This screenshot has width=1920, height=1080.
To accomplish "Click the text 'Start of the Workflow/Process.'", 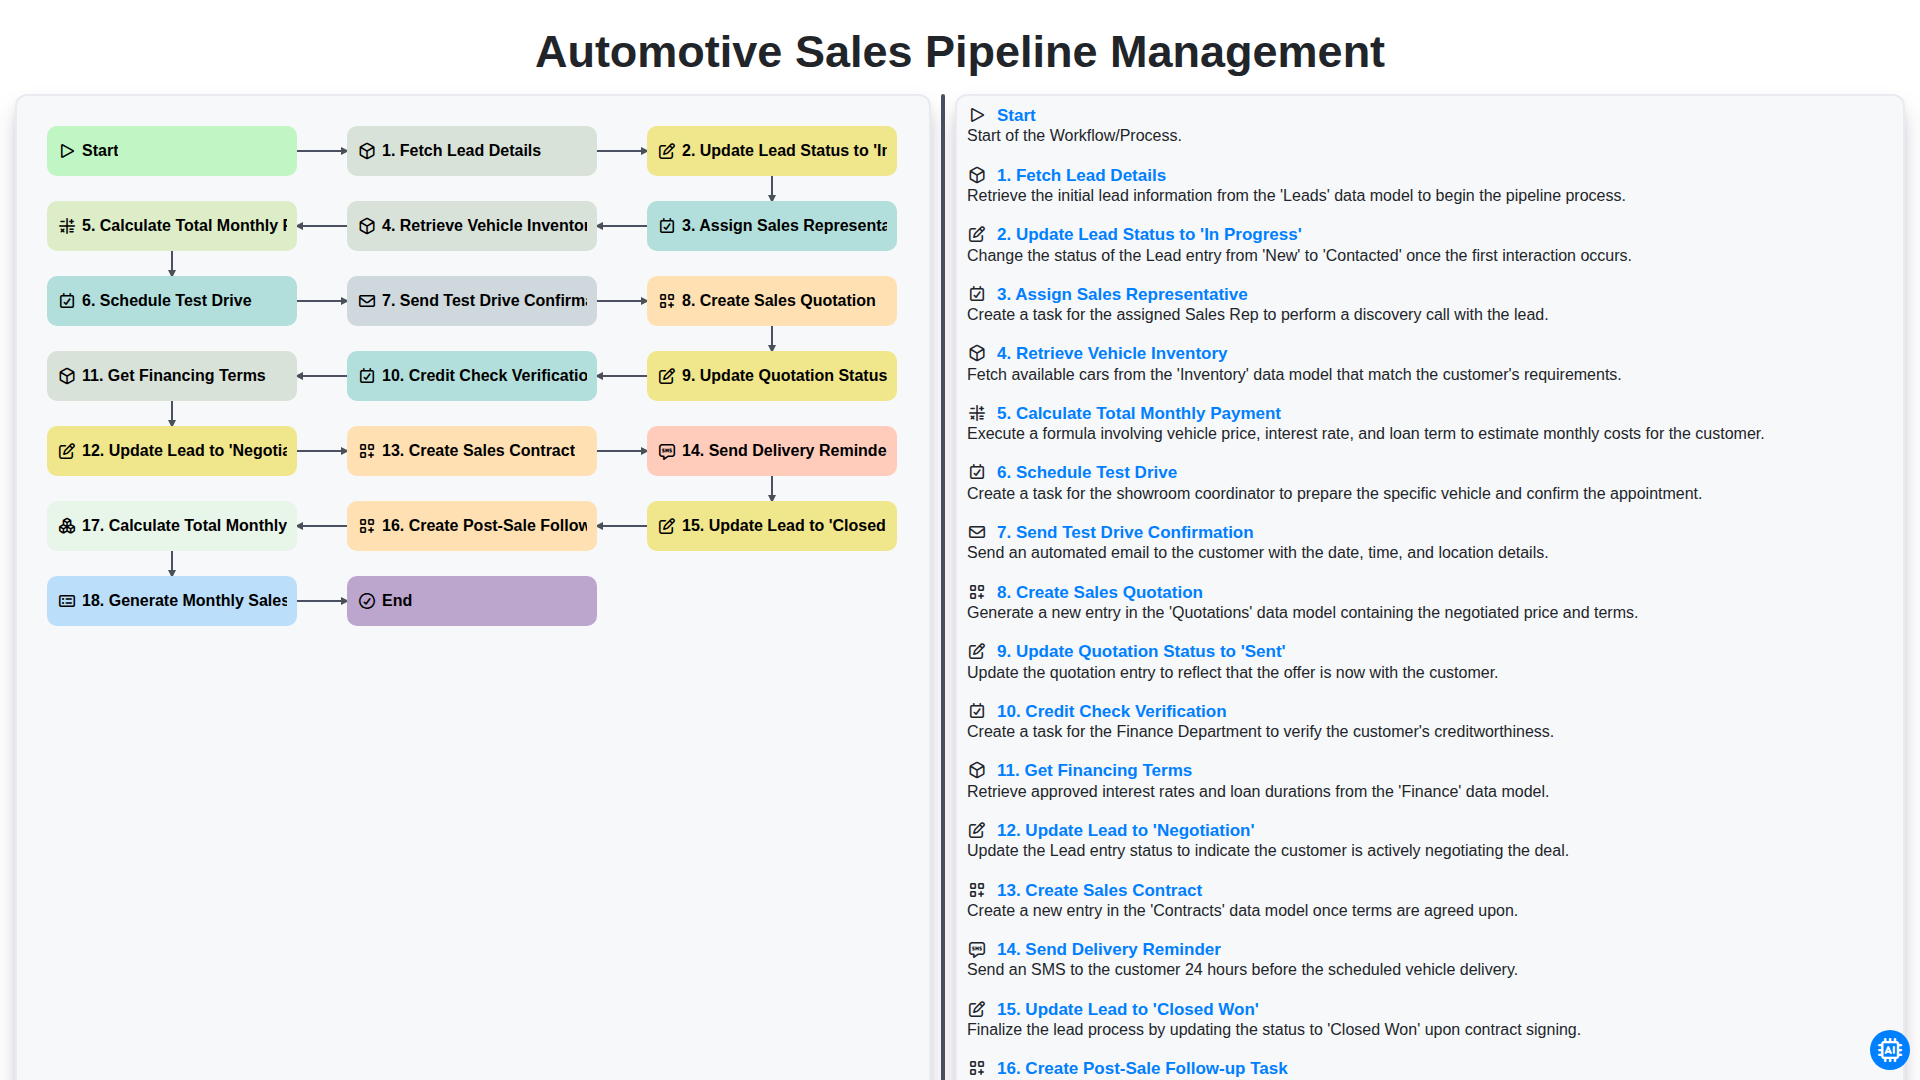I will [x=1074, y=136].
